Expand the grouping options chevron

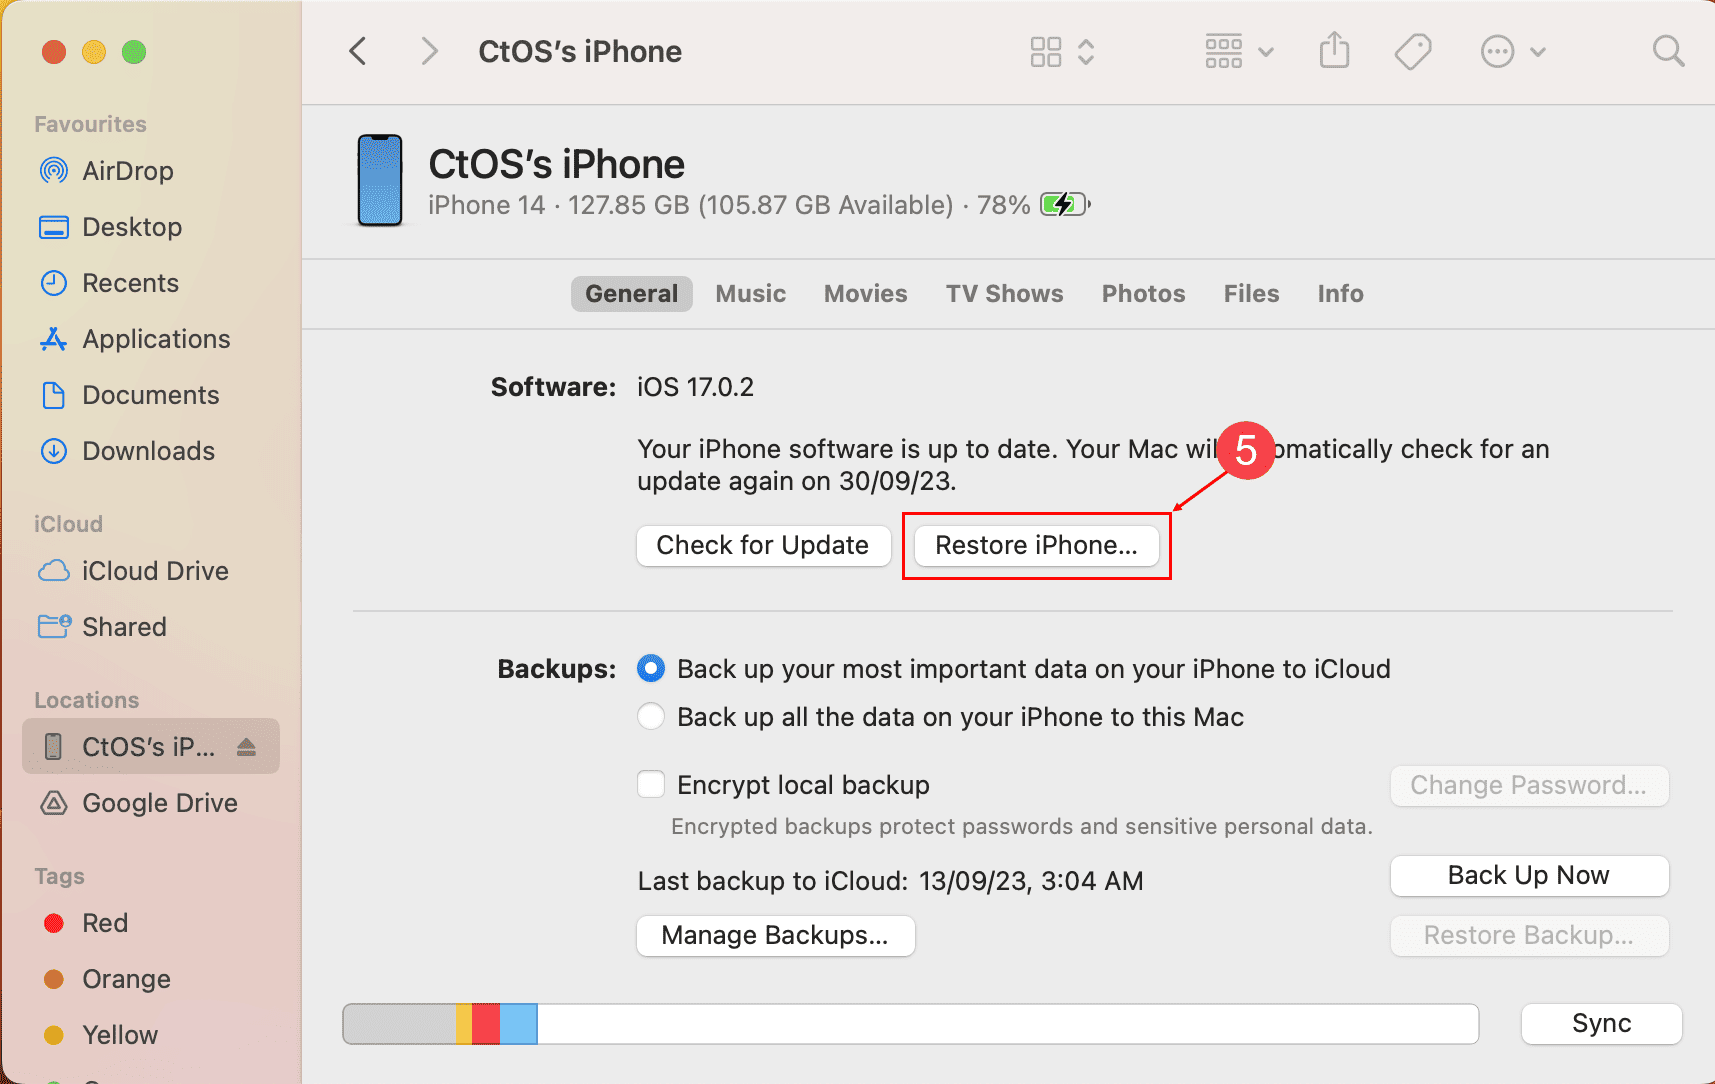1267,51
